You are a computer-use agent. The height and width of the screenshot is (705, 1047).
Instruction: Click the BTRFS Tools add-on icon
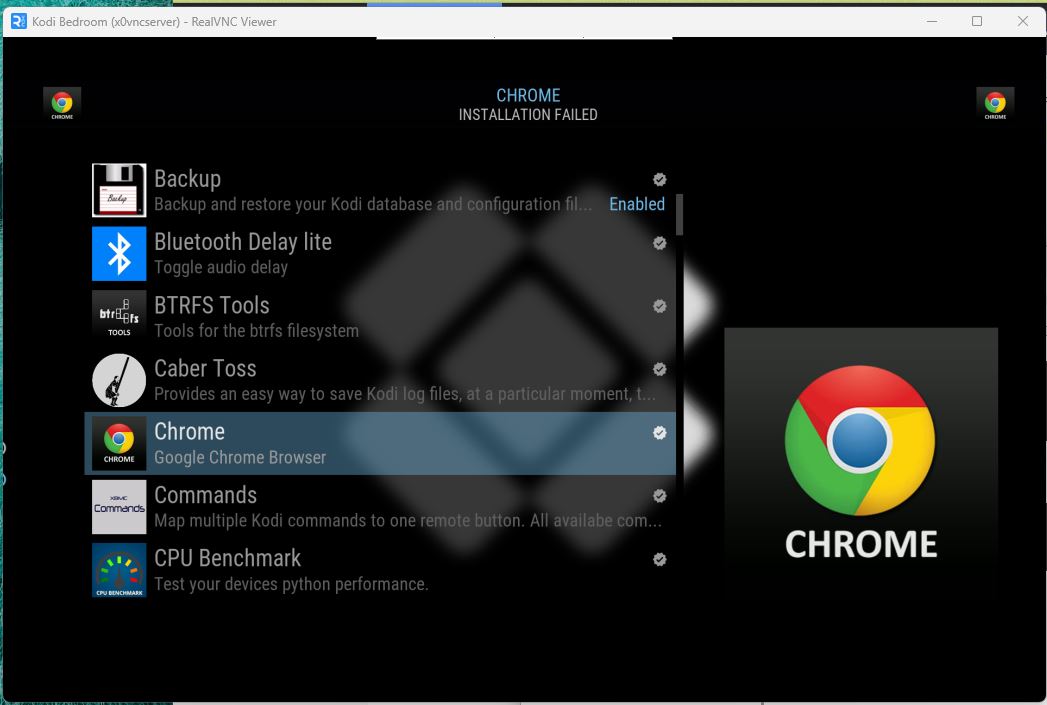[119, 316]
